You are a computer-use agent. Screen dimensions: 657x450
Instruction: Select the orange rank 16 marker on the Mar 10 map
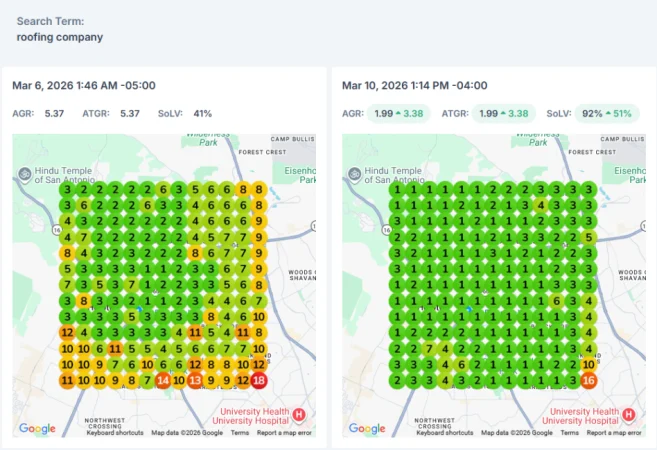pyautogui.click(x=589, y=380)
